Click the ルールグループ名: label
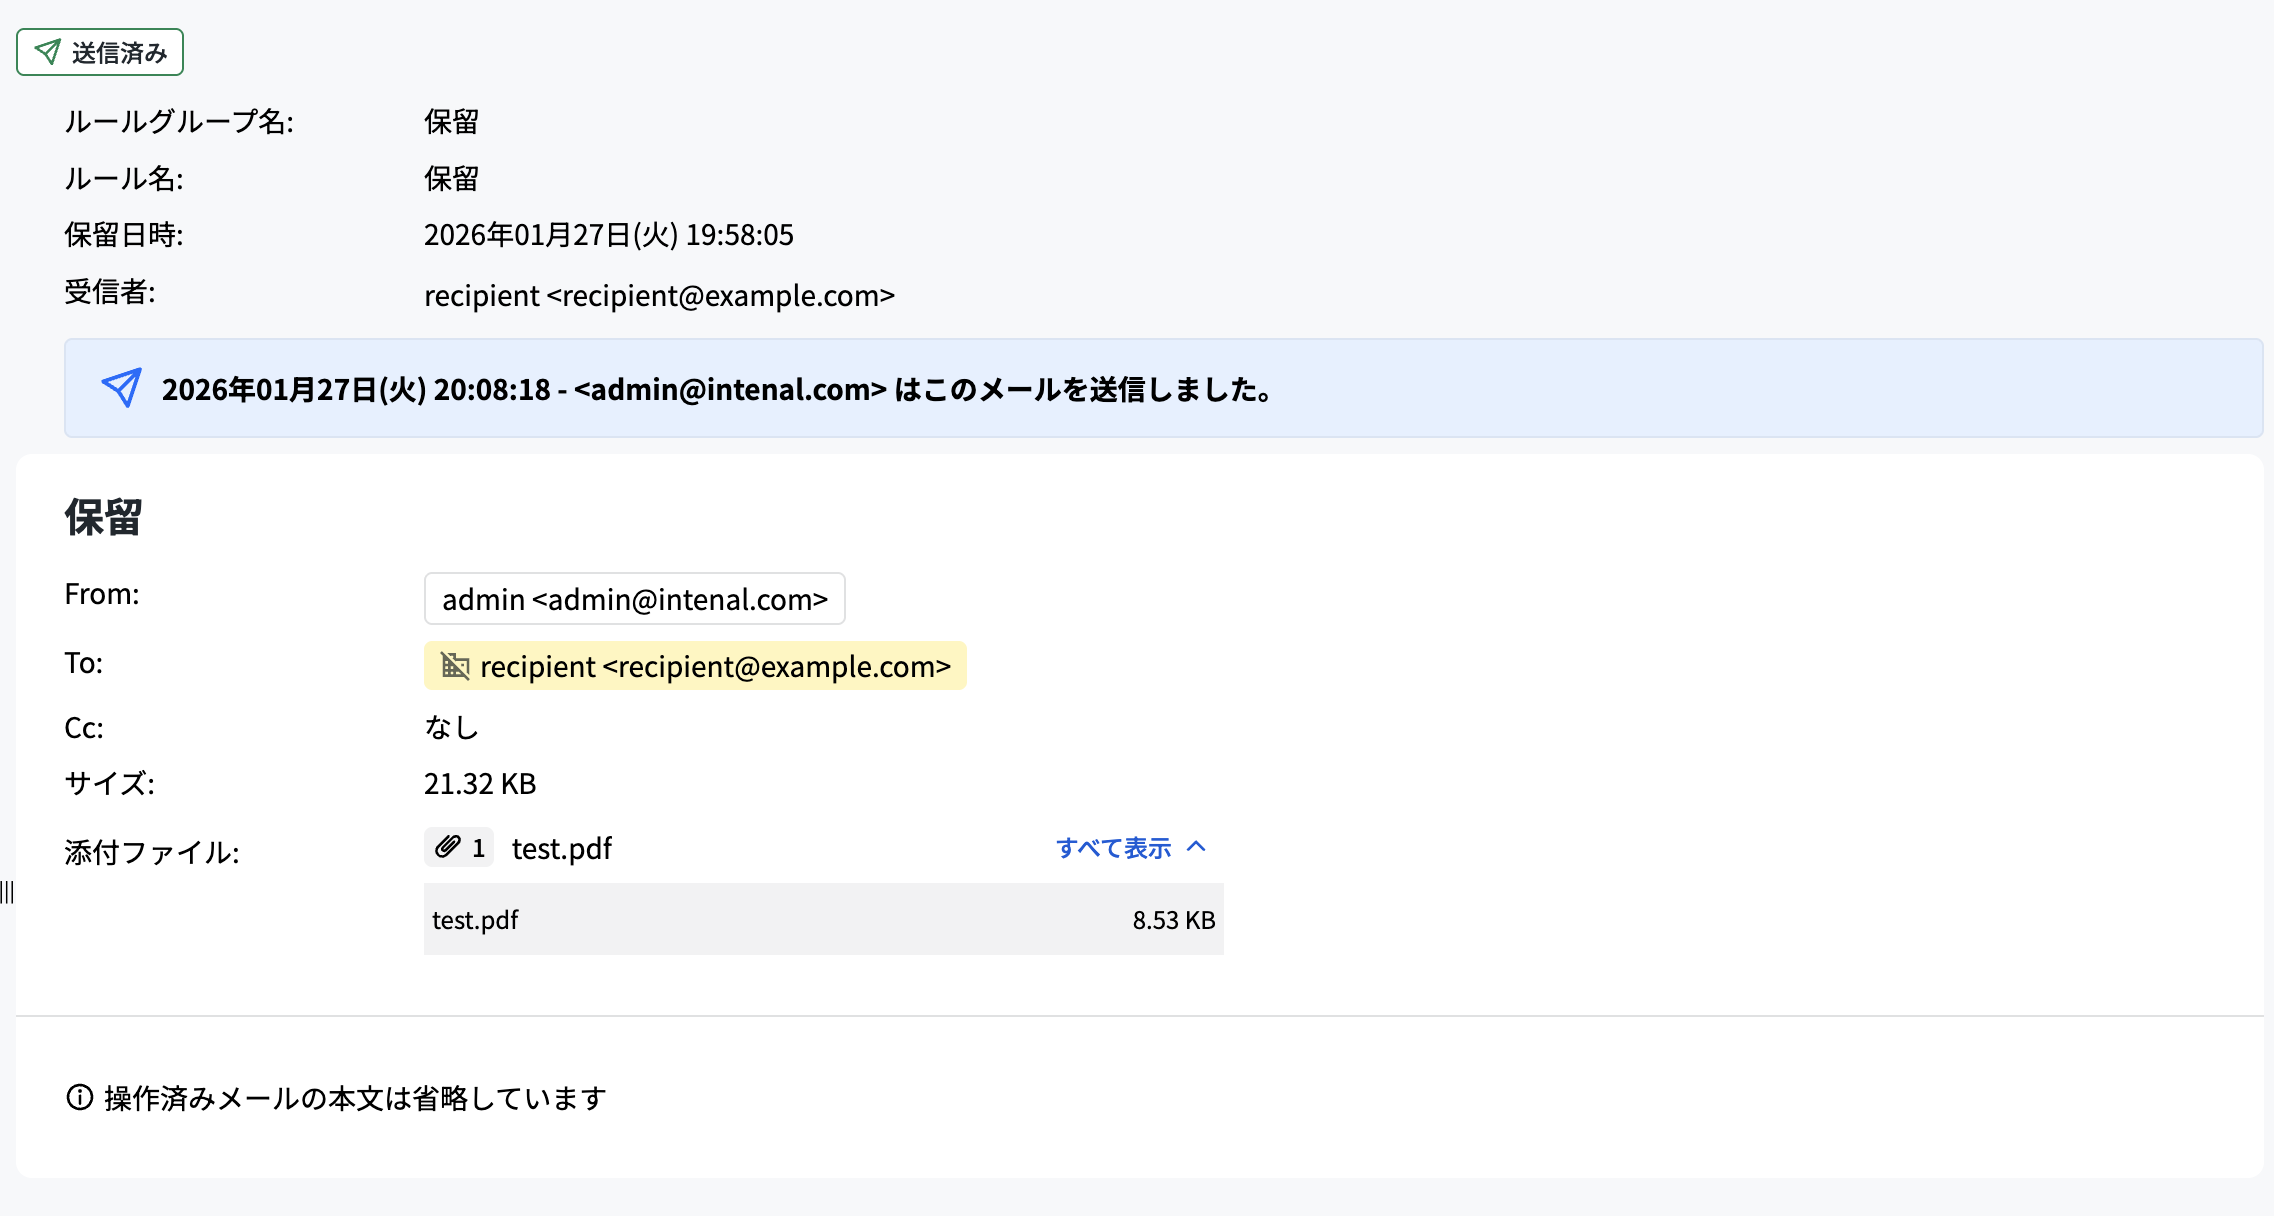Screen dimensions: 2274x1216 (179, 122)
